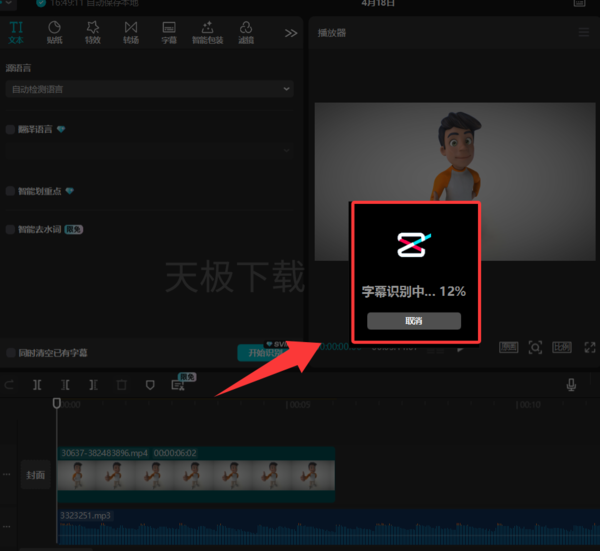600x551 pixels.
Task: Open the 滤镜 filters tab
Action: coord(246,33)
